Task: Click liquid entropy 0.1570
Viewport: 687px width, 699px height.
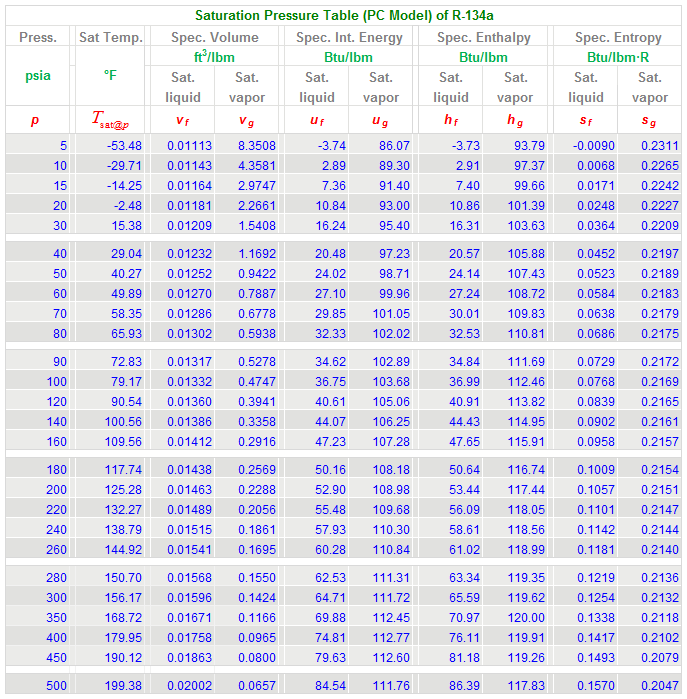Action: pyautogui.click(x=596, y=686)
